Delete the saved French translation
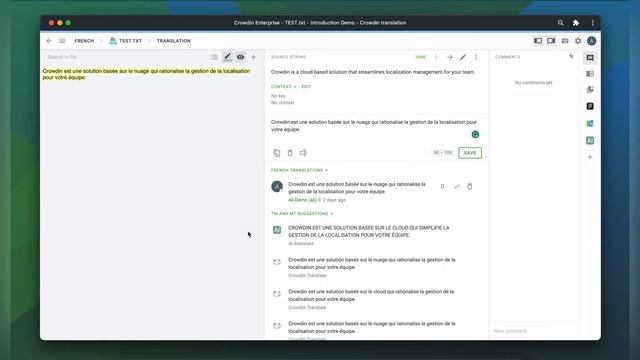The width and height of the screenshot is (640, 360). tap(470, 187)
